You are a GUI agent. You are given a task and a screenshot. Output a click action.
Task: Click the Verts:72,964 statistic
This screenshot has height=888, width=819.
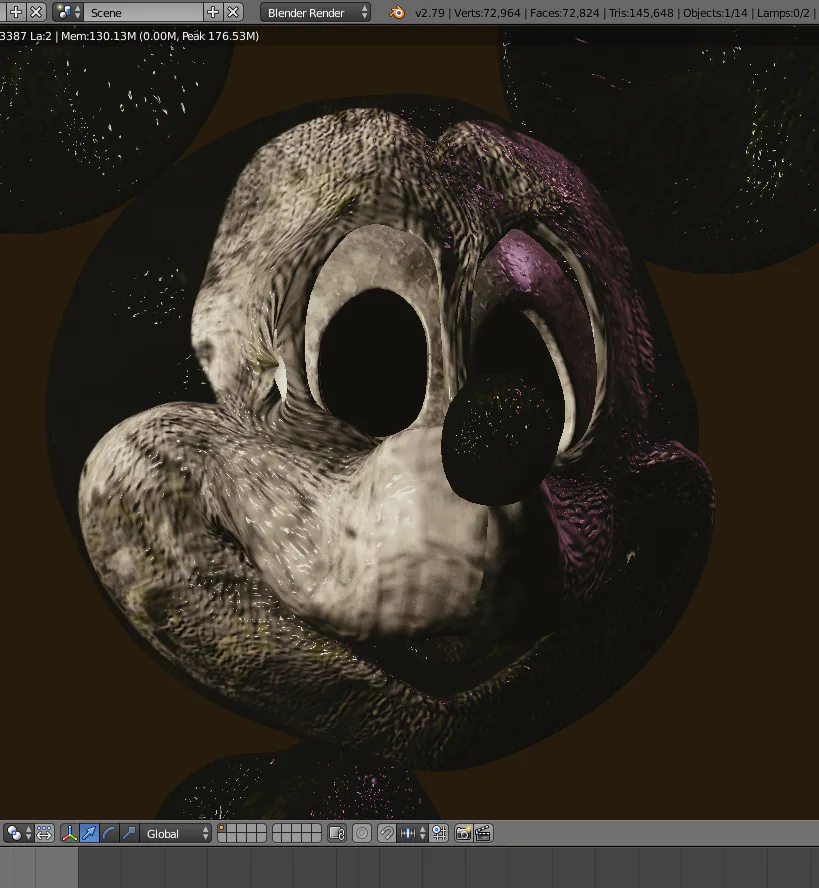pyautogui.click(x=487, y=12)
